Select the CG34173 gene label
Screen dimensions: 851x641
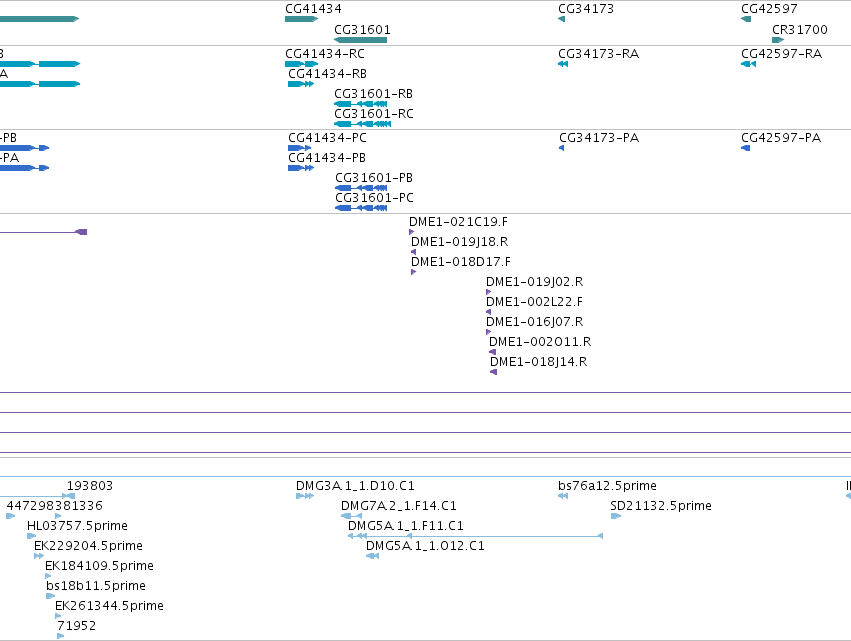[x=586, y=9]
